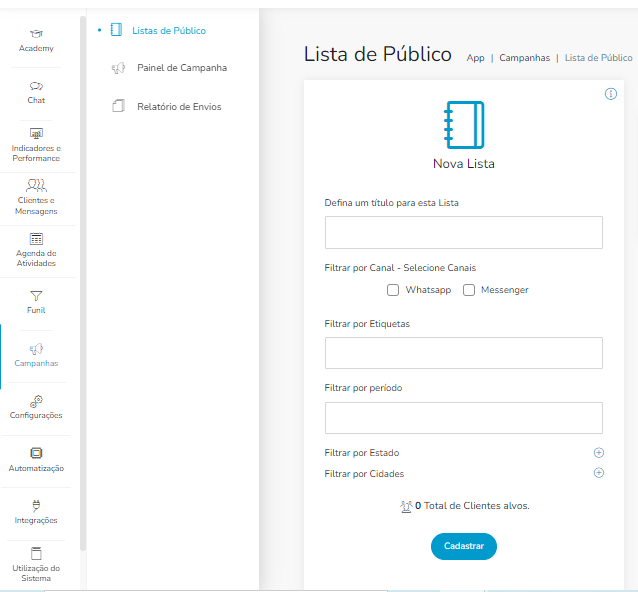The image size is (638, 592).
Task: Click the Relatório de Envios document icon
Action: [x=118, y=106]
